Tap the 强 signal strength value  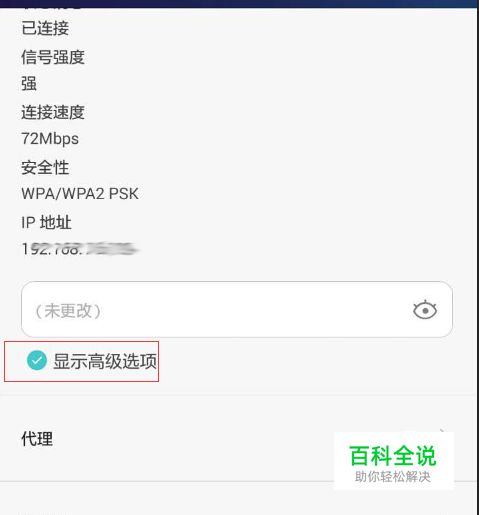[29, 83]
